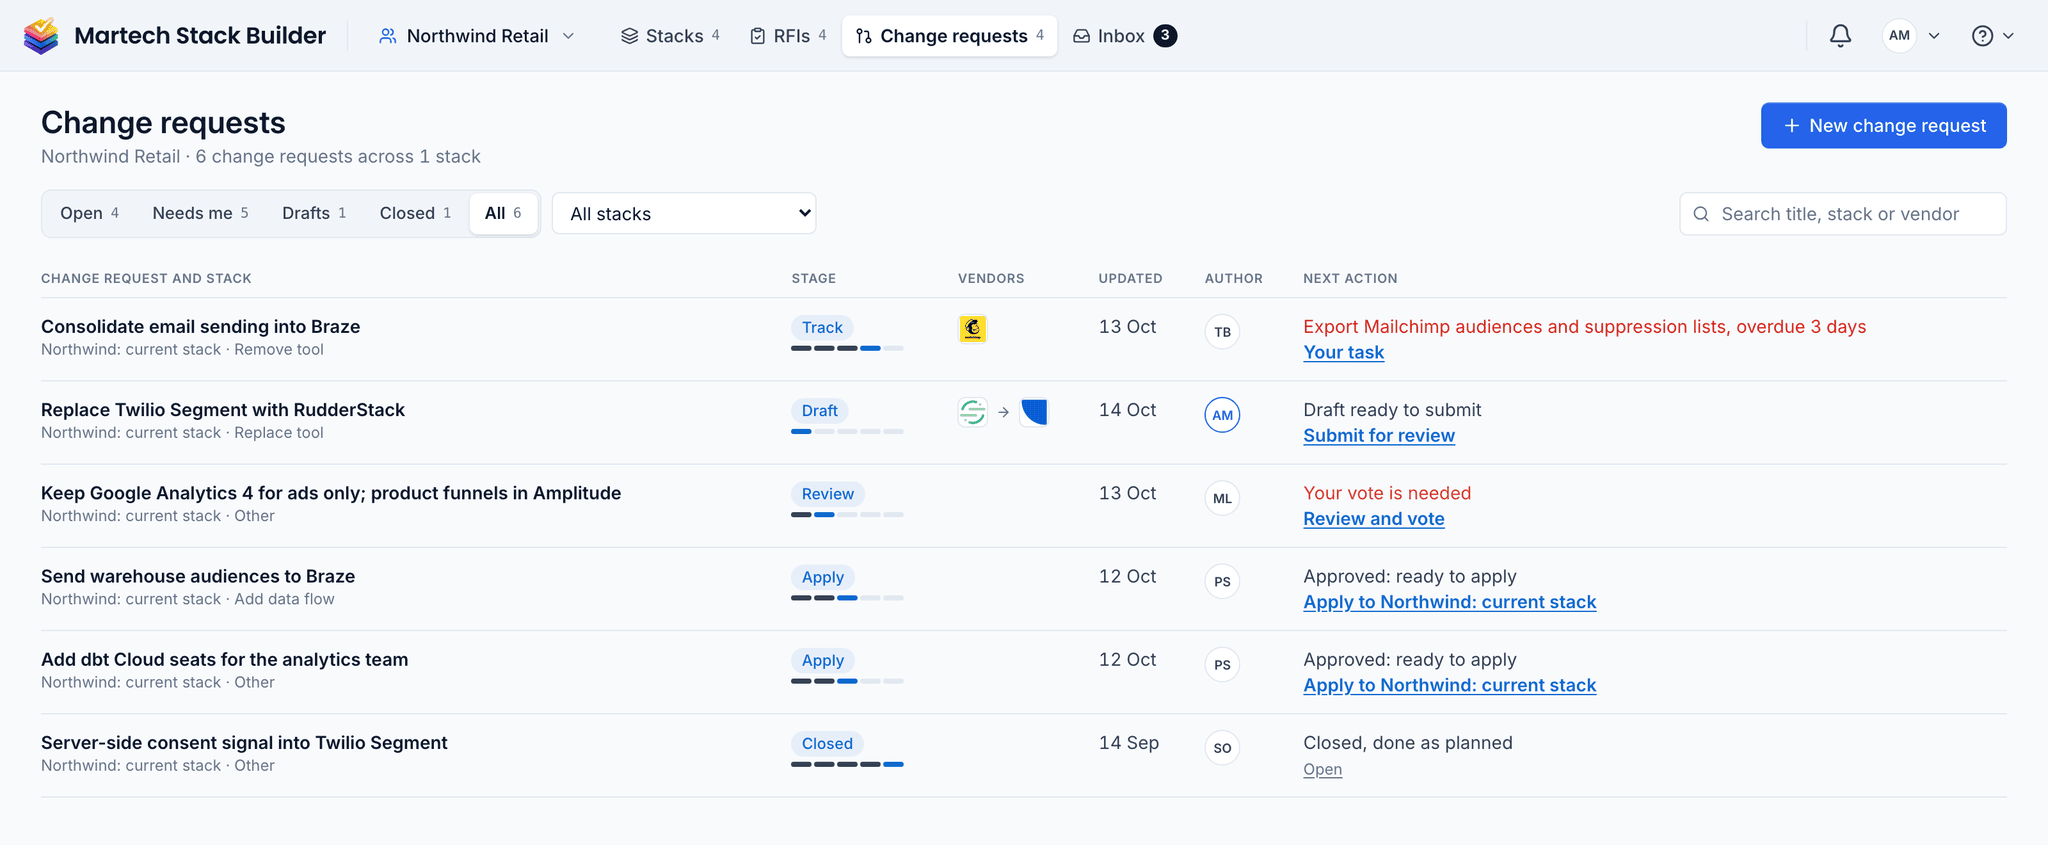
Task: Open the RFIs tab
Action: pyautogui.click(x=788, y=36)
